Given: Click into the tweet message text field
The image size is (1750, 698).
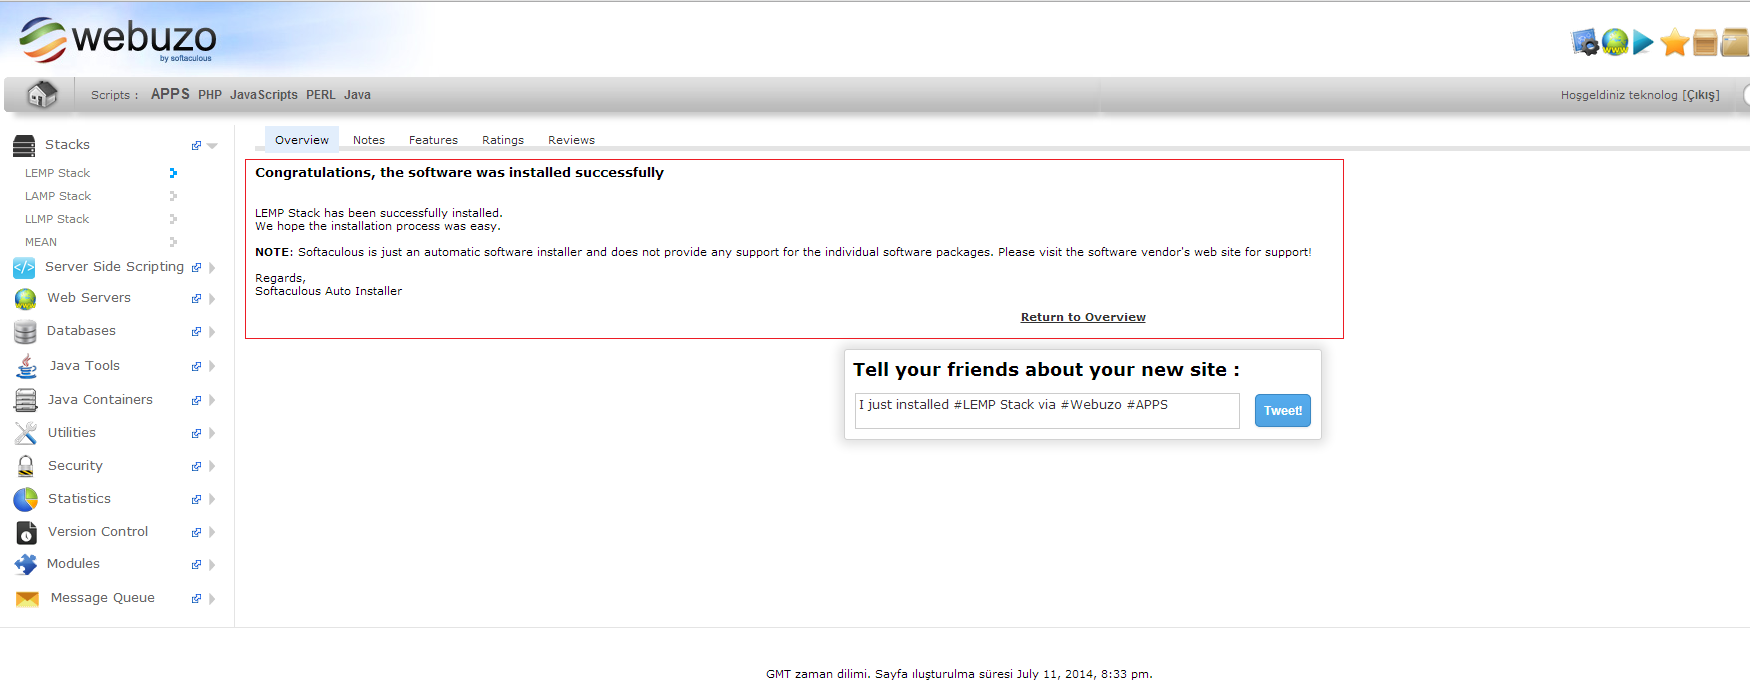Looking at the screenshot, I should pos(1047,411).
